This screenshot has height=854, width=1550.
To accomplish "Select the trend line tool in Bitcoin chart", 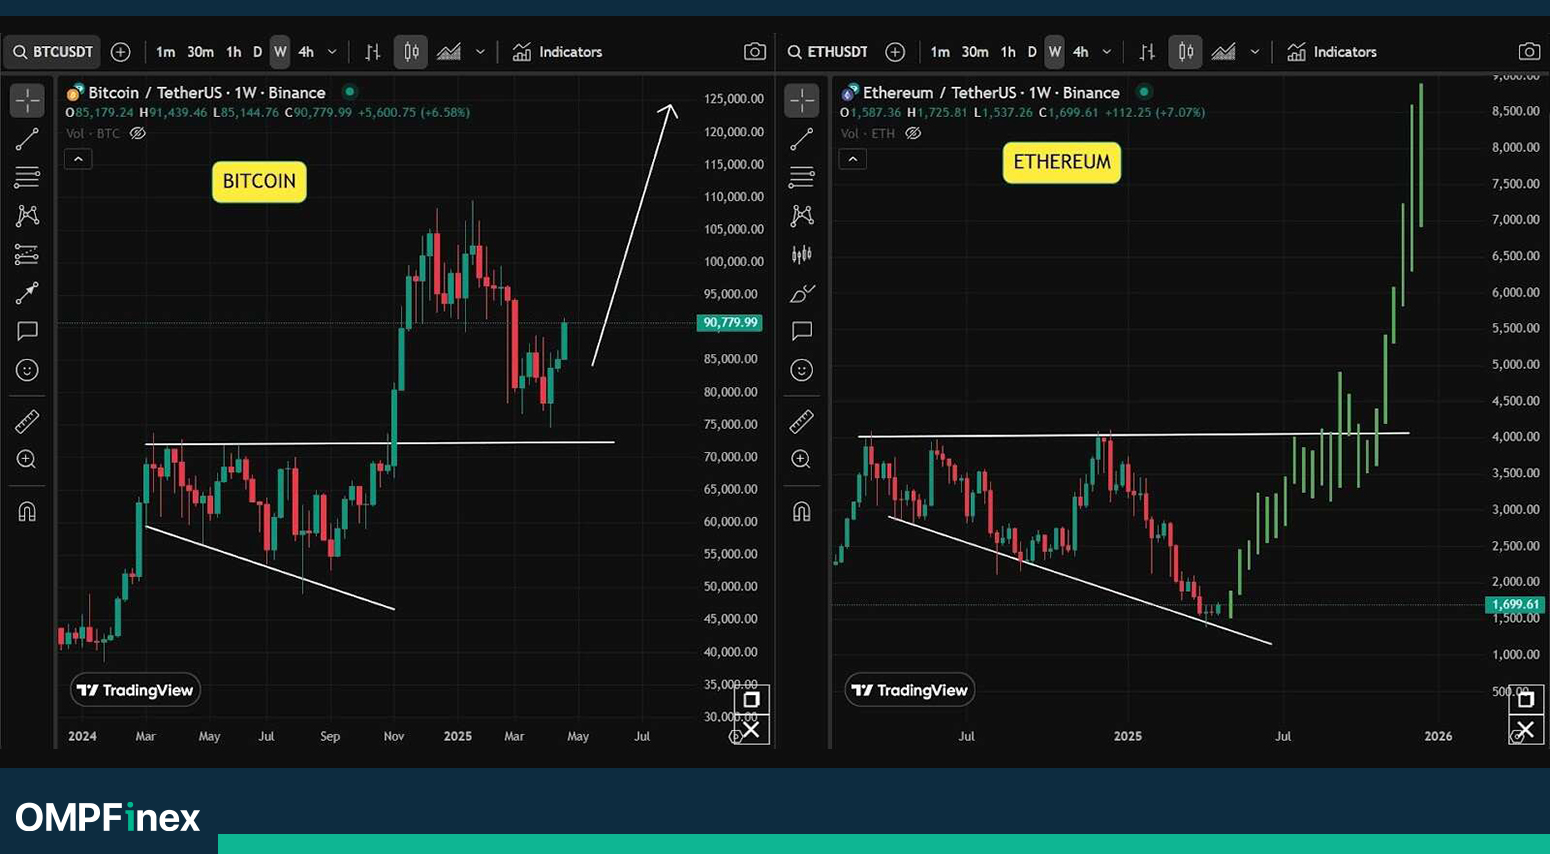I will coord(27,139).
